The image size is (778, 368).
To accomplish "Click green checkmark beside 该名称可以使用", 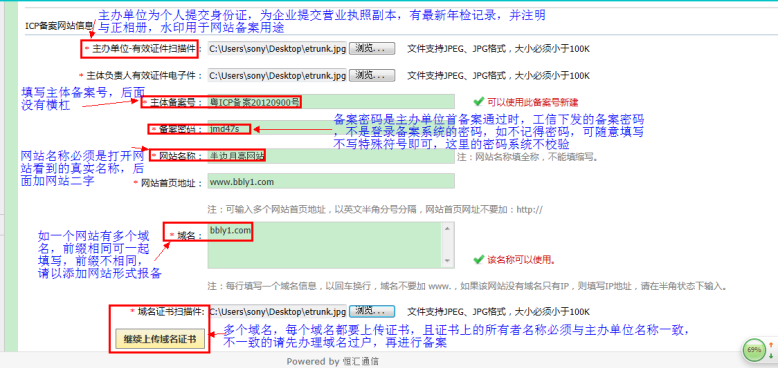I will 478,259.
